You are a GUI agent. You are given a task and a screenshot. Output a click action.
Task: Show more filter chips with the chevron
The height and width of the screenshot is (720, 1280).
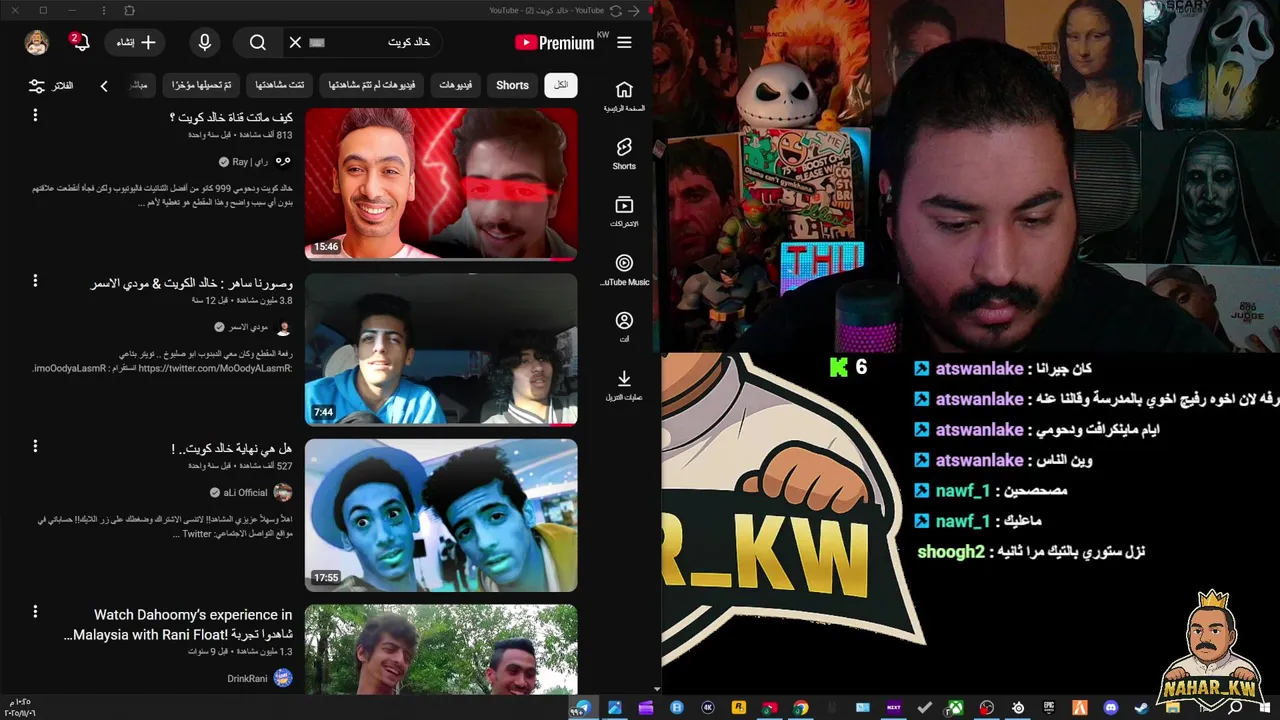point(104,86)
